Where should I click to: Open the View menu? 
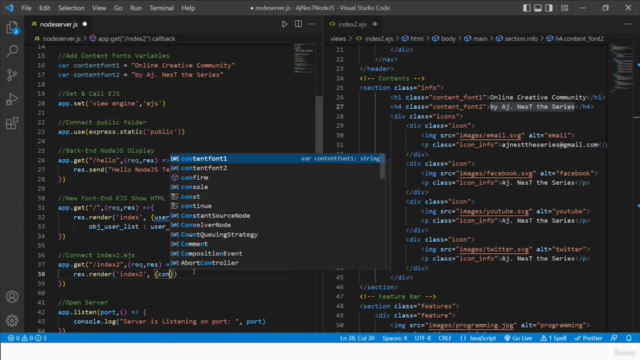coord(99,8)
